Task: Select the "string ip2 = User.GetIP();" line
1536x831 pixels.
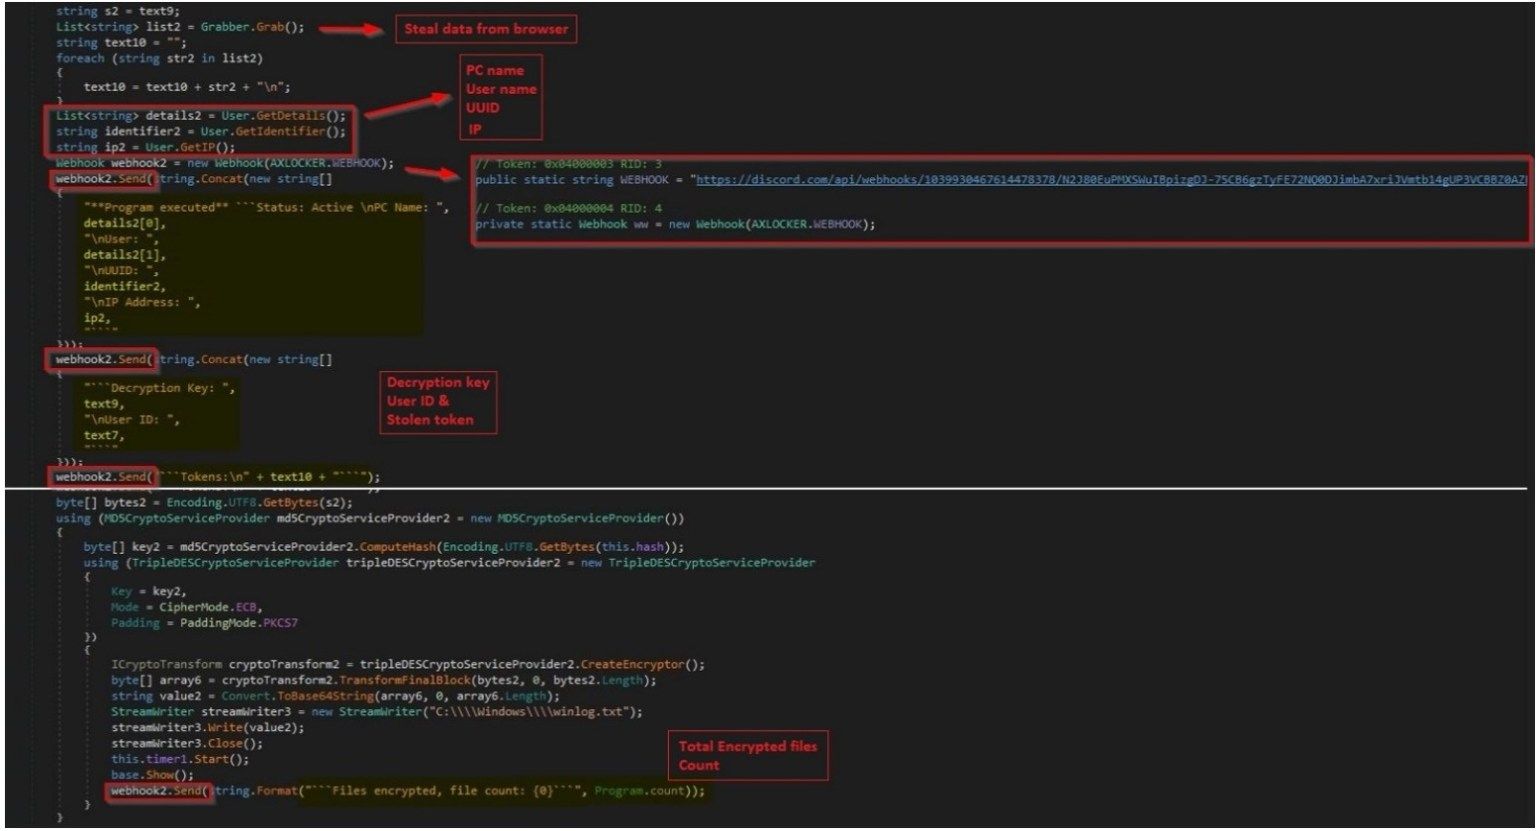Action: click(x=146, y=147)
